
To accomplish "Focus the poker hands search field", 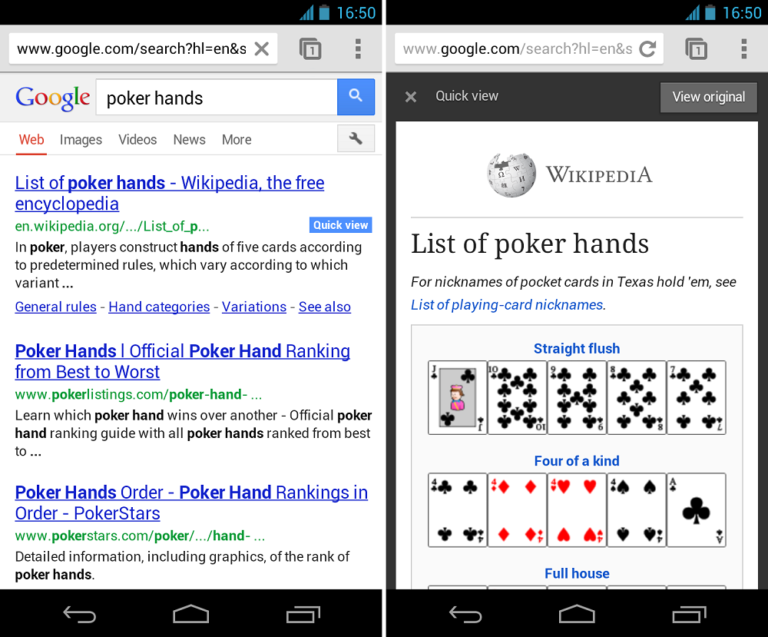I will click(217, 97).
